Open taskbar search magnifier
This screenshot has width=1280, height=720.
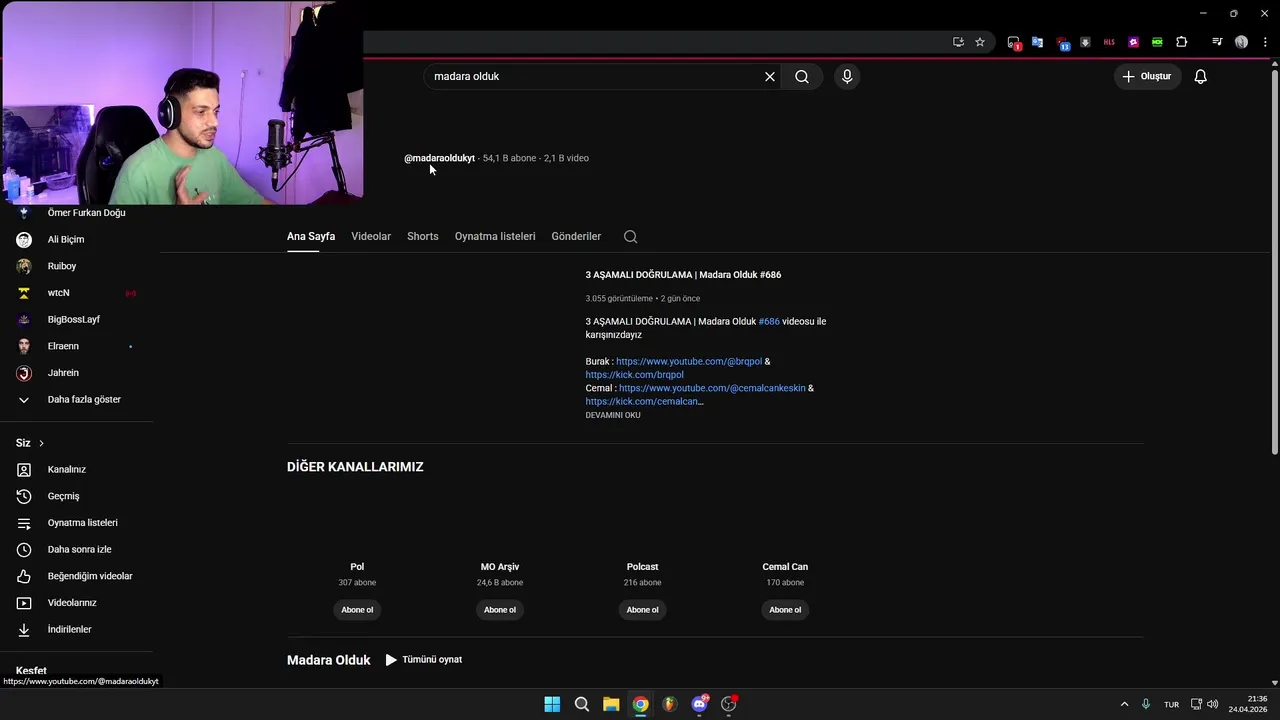(x=581, y=704)
